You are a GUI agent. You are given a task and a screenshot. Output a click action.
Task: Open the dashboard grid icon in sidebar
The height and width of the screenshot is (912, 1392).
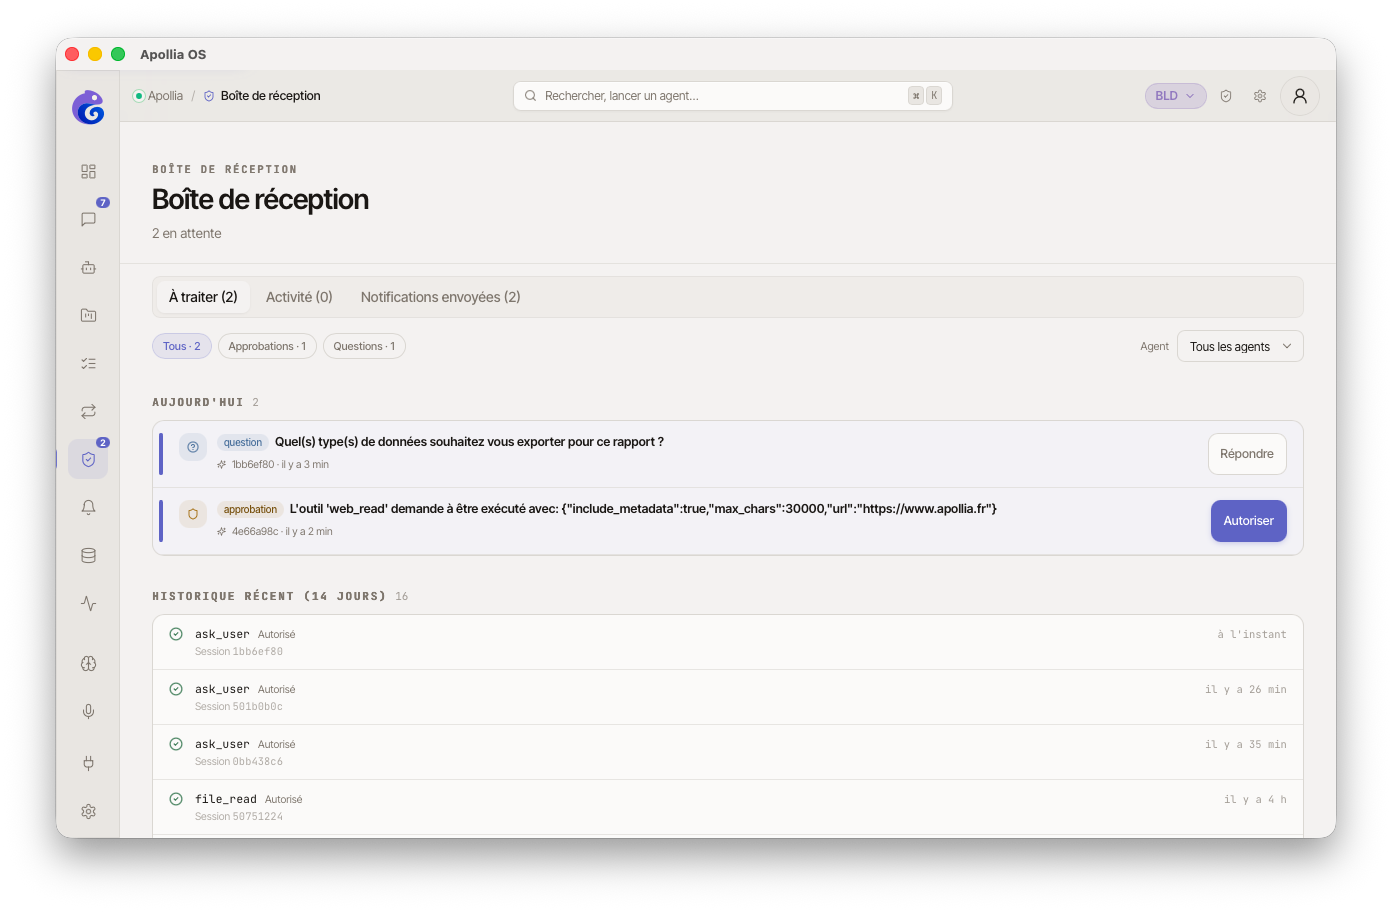point(88,171)
